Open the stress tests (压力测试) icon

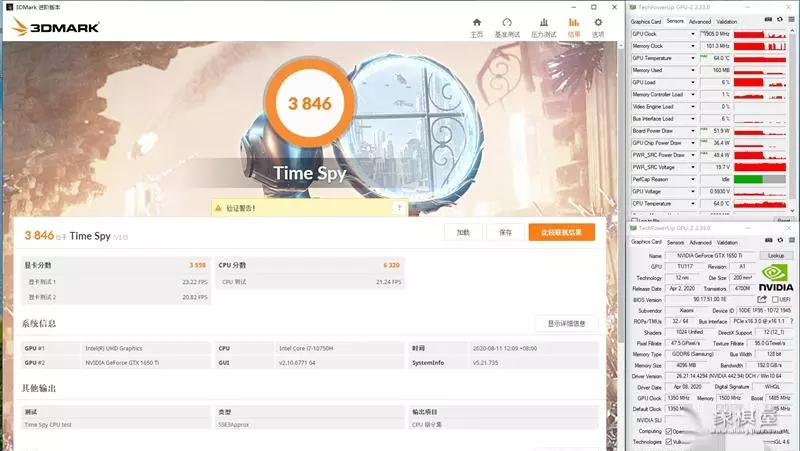click(x=543, y=26)
